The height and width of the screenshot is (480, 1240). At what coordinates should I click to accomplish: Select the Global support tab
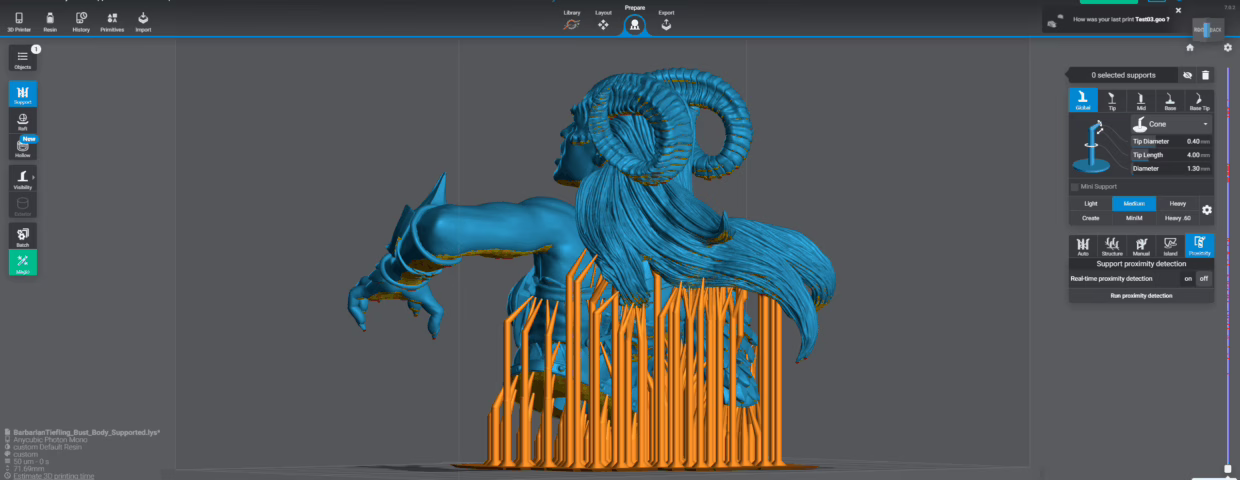(x=1083, y=100)
